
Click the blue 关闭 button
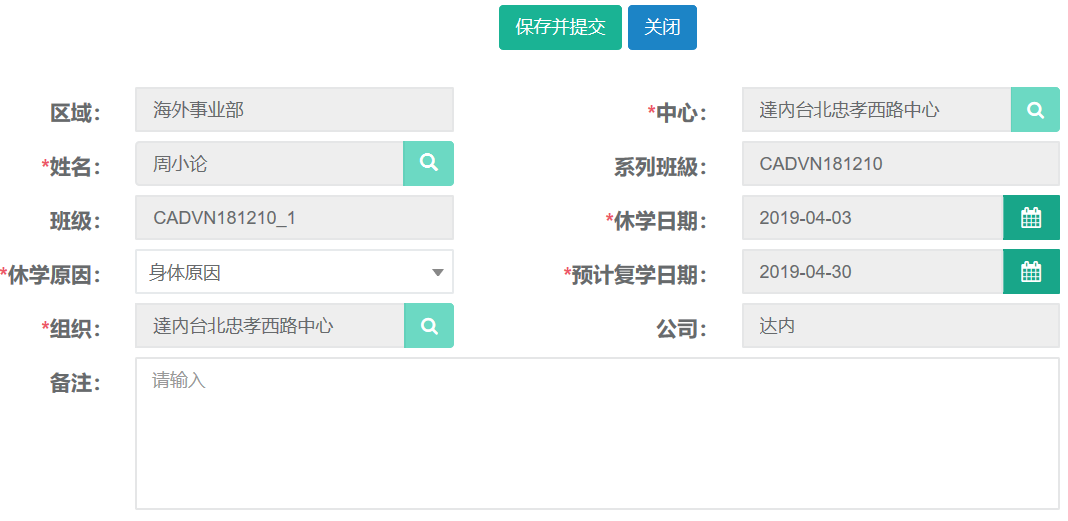pyautogui.click(x=662, y=28)
